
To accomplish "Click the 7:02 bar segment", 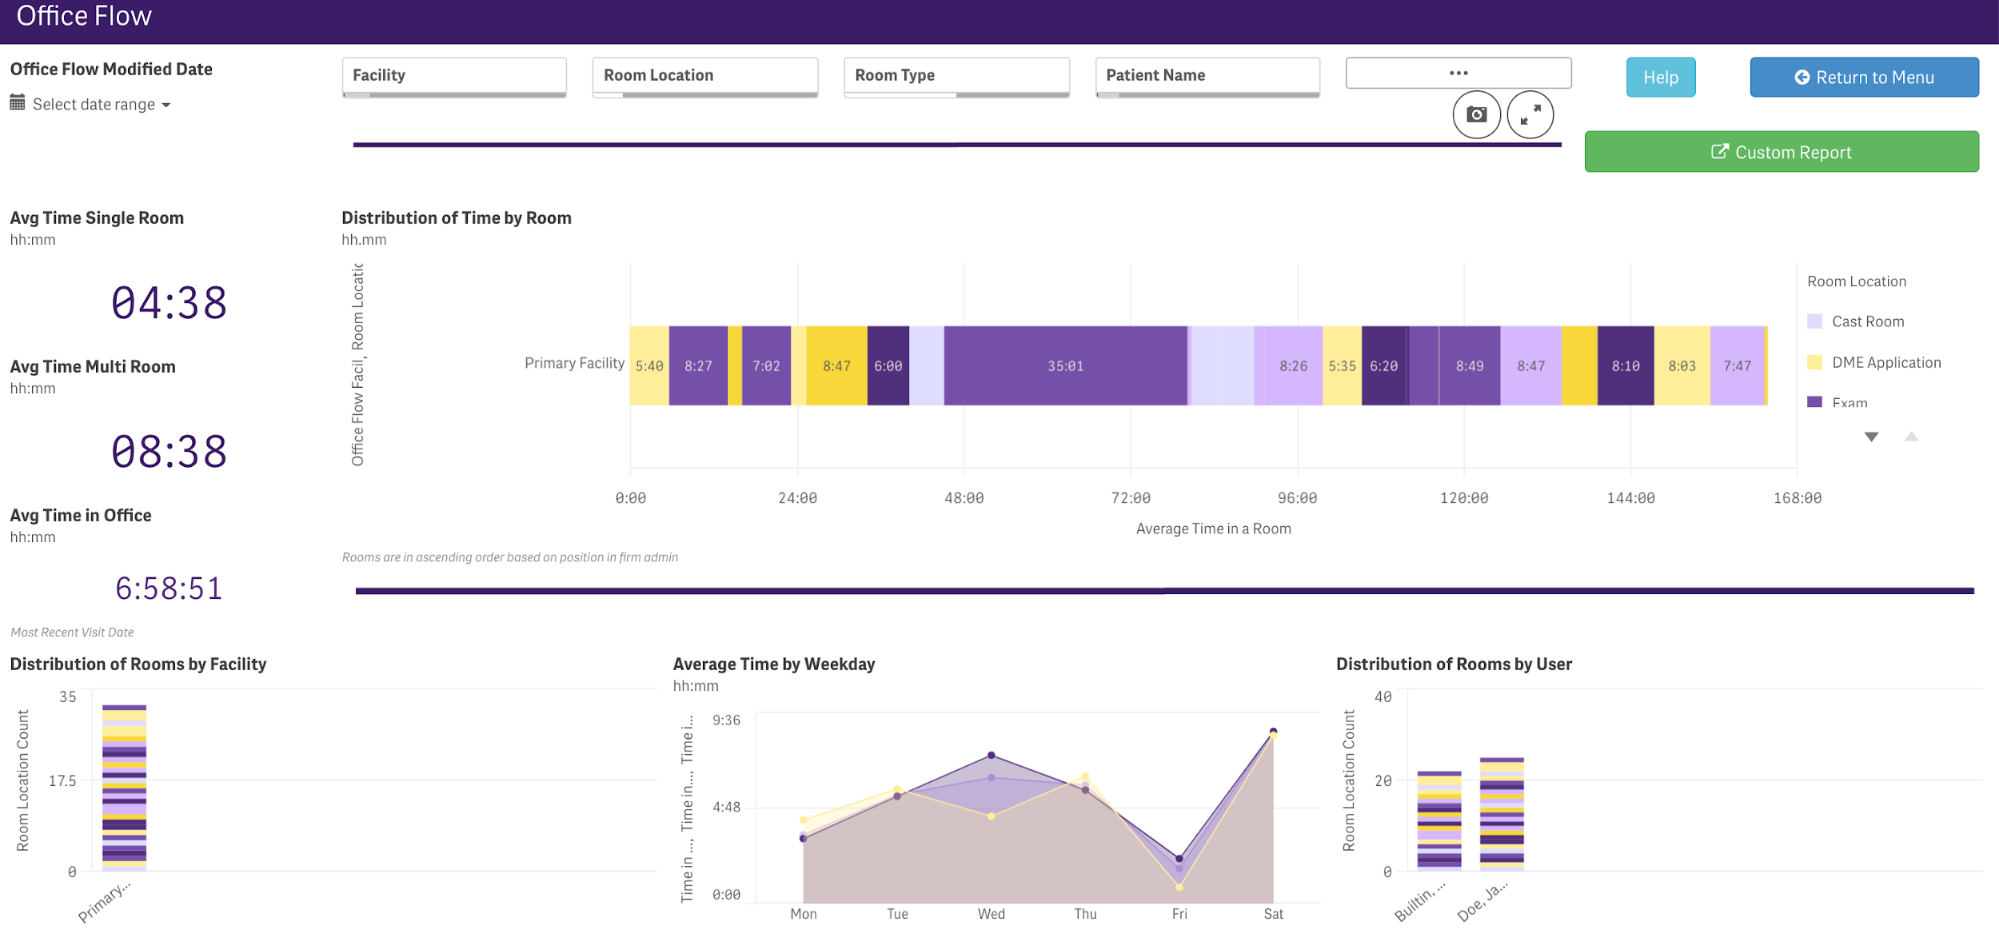I will click(x=766, y=366).
